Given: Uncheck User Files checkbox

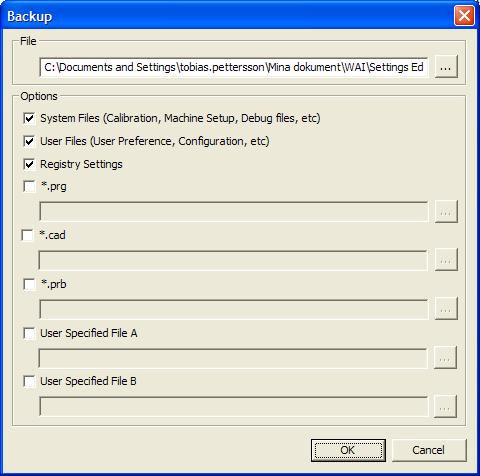Looking at the screenshot, I should click(29, 141).
